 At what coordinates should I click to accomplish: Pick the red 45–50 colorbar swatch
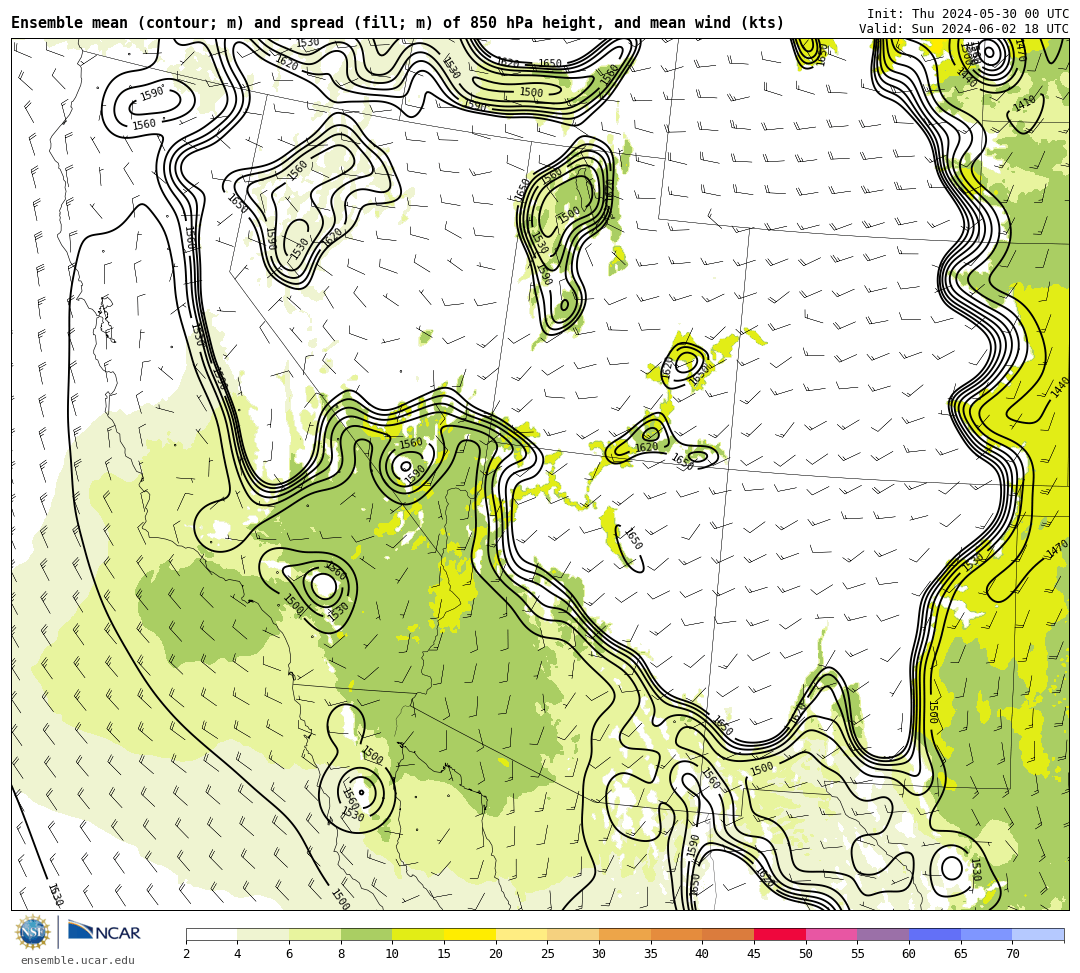click(x=780, y=934)
